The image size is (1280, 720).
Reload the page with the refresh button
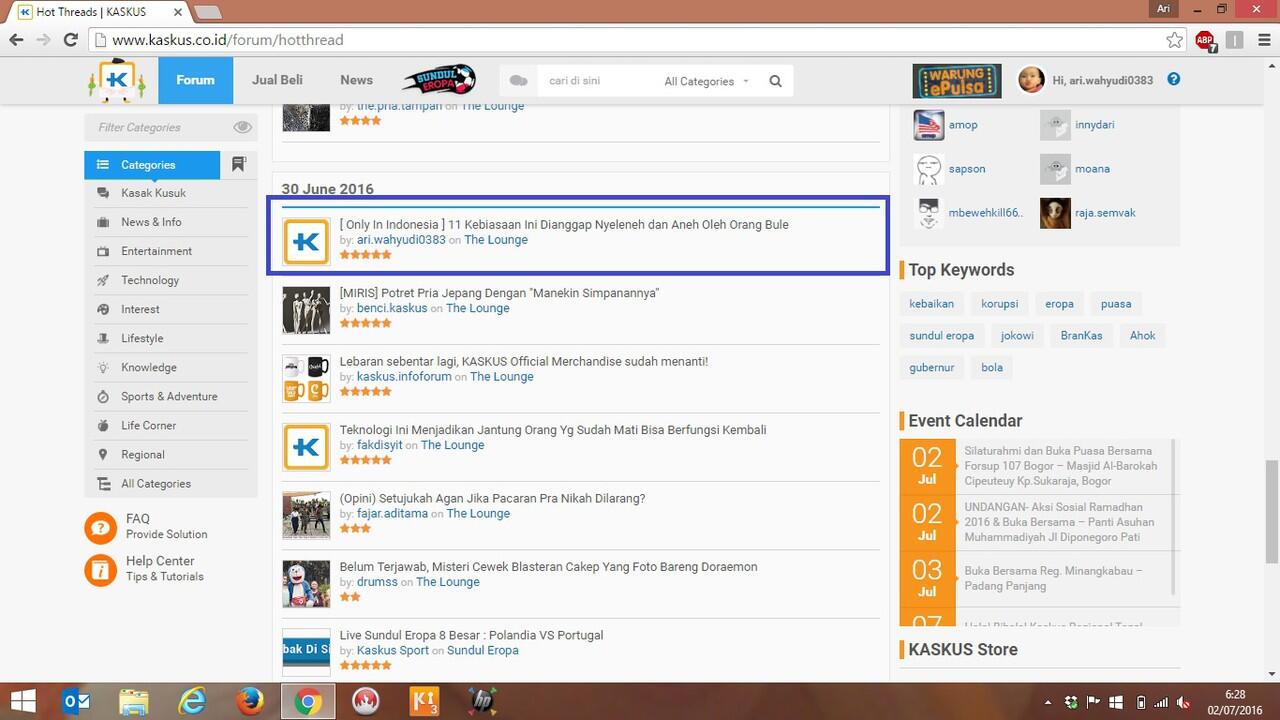70,40
